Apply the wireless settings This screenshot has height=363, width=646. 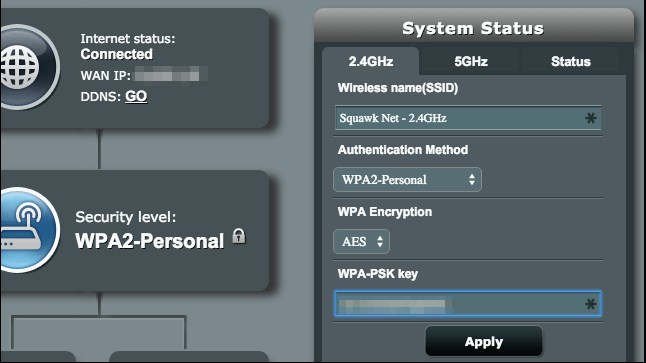click(x=484, y=342)
